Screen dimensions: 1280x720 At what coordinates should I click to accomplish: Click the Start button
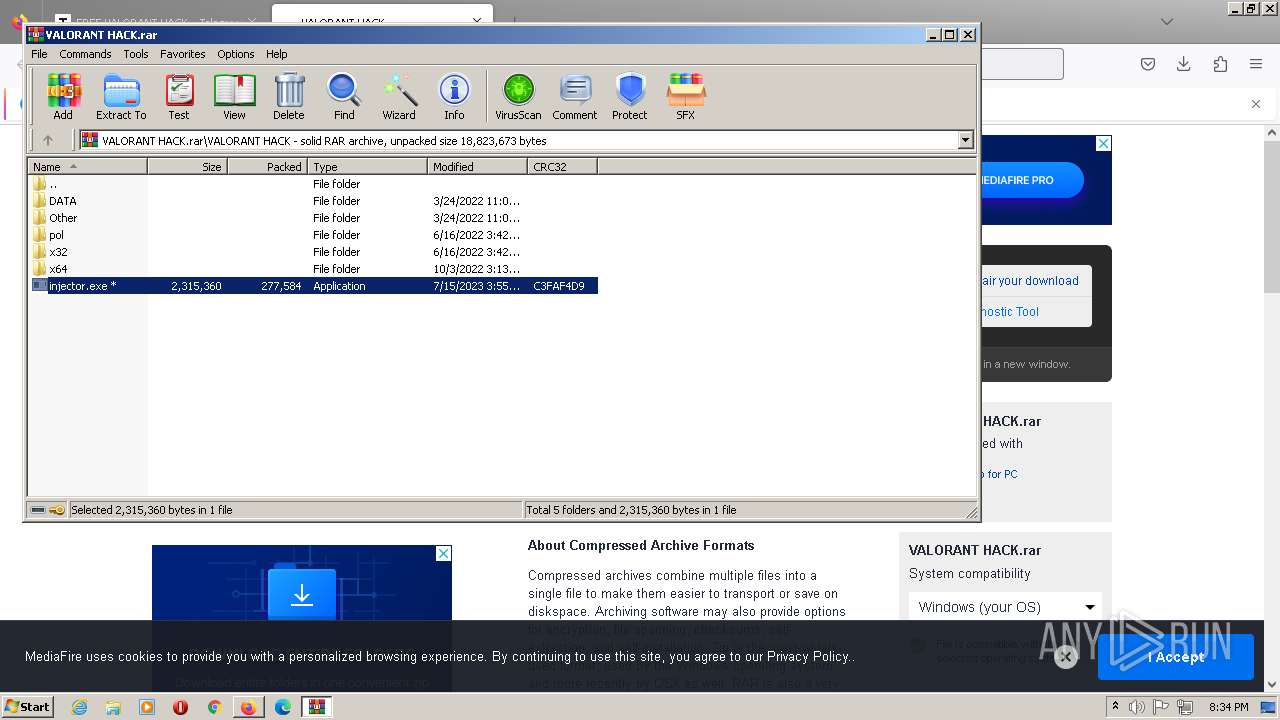(28, 707)
